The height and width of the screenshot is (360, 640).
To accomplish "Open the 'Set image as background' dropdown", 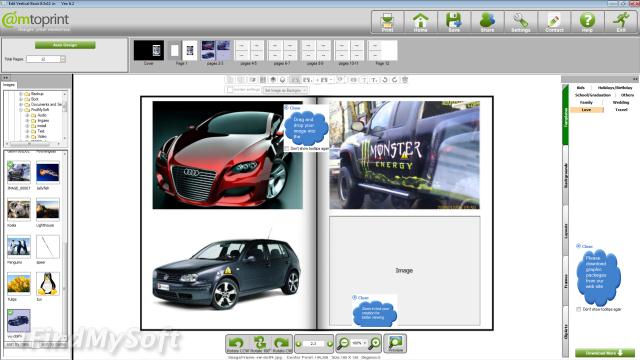I will pos(285,90).
